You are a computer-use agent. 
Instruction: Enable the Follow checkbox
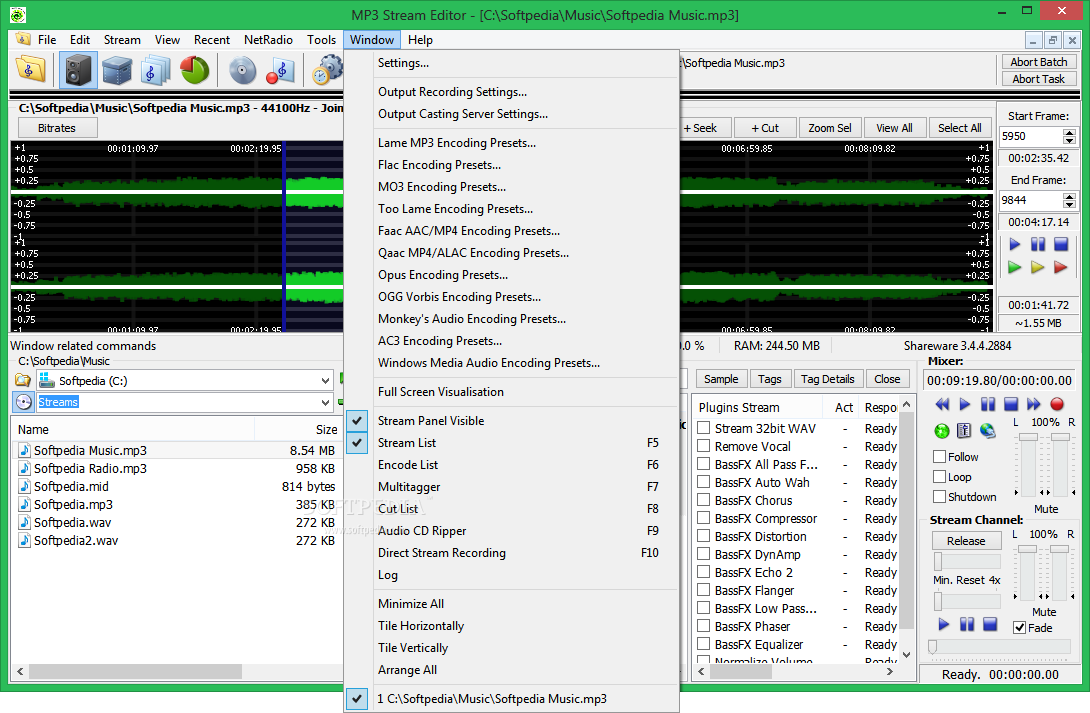click(x=940, y=457)
